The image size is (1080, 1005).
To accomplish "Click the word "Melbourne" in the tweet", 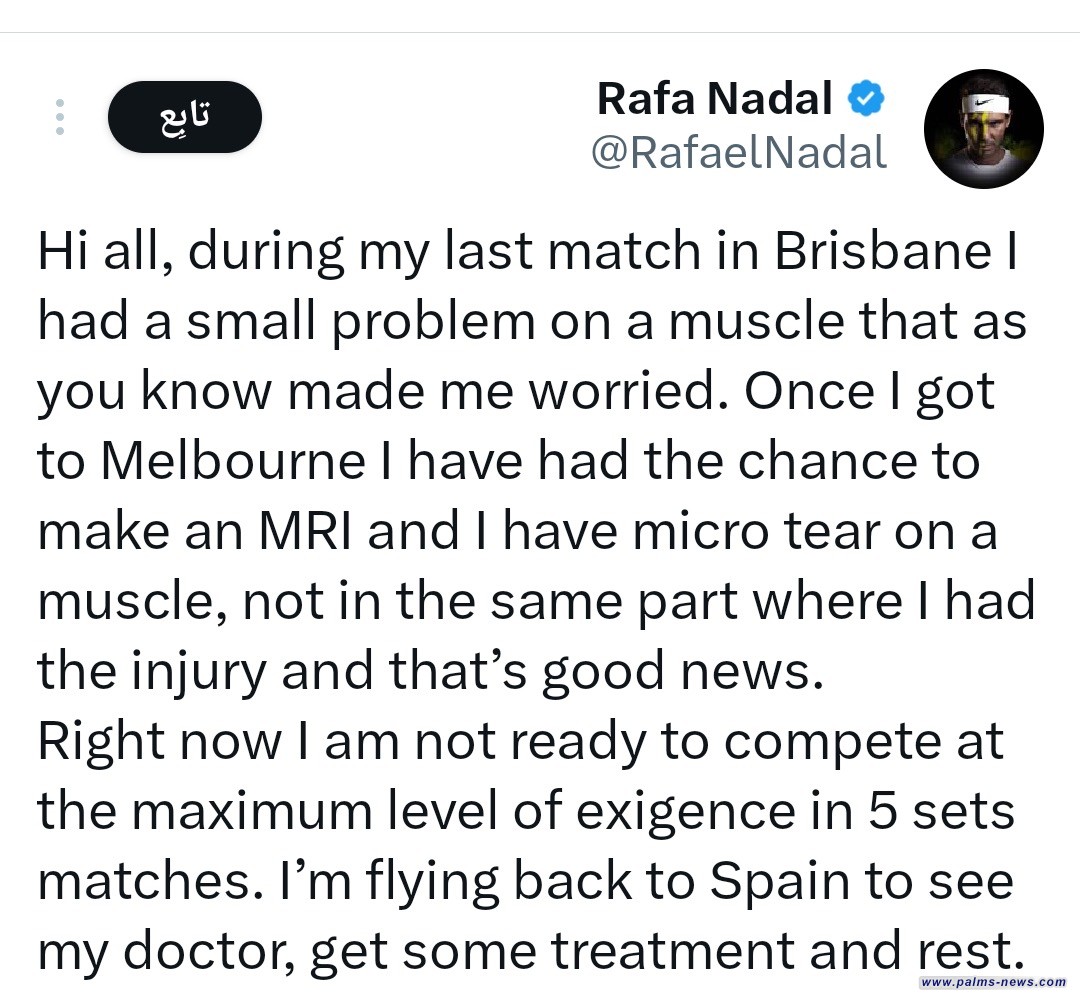I will pos(234,462).
